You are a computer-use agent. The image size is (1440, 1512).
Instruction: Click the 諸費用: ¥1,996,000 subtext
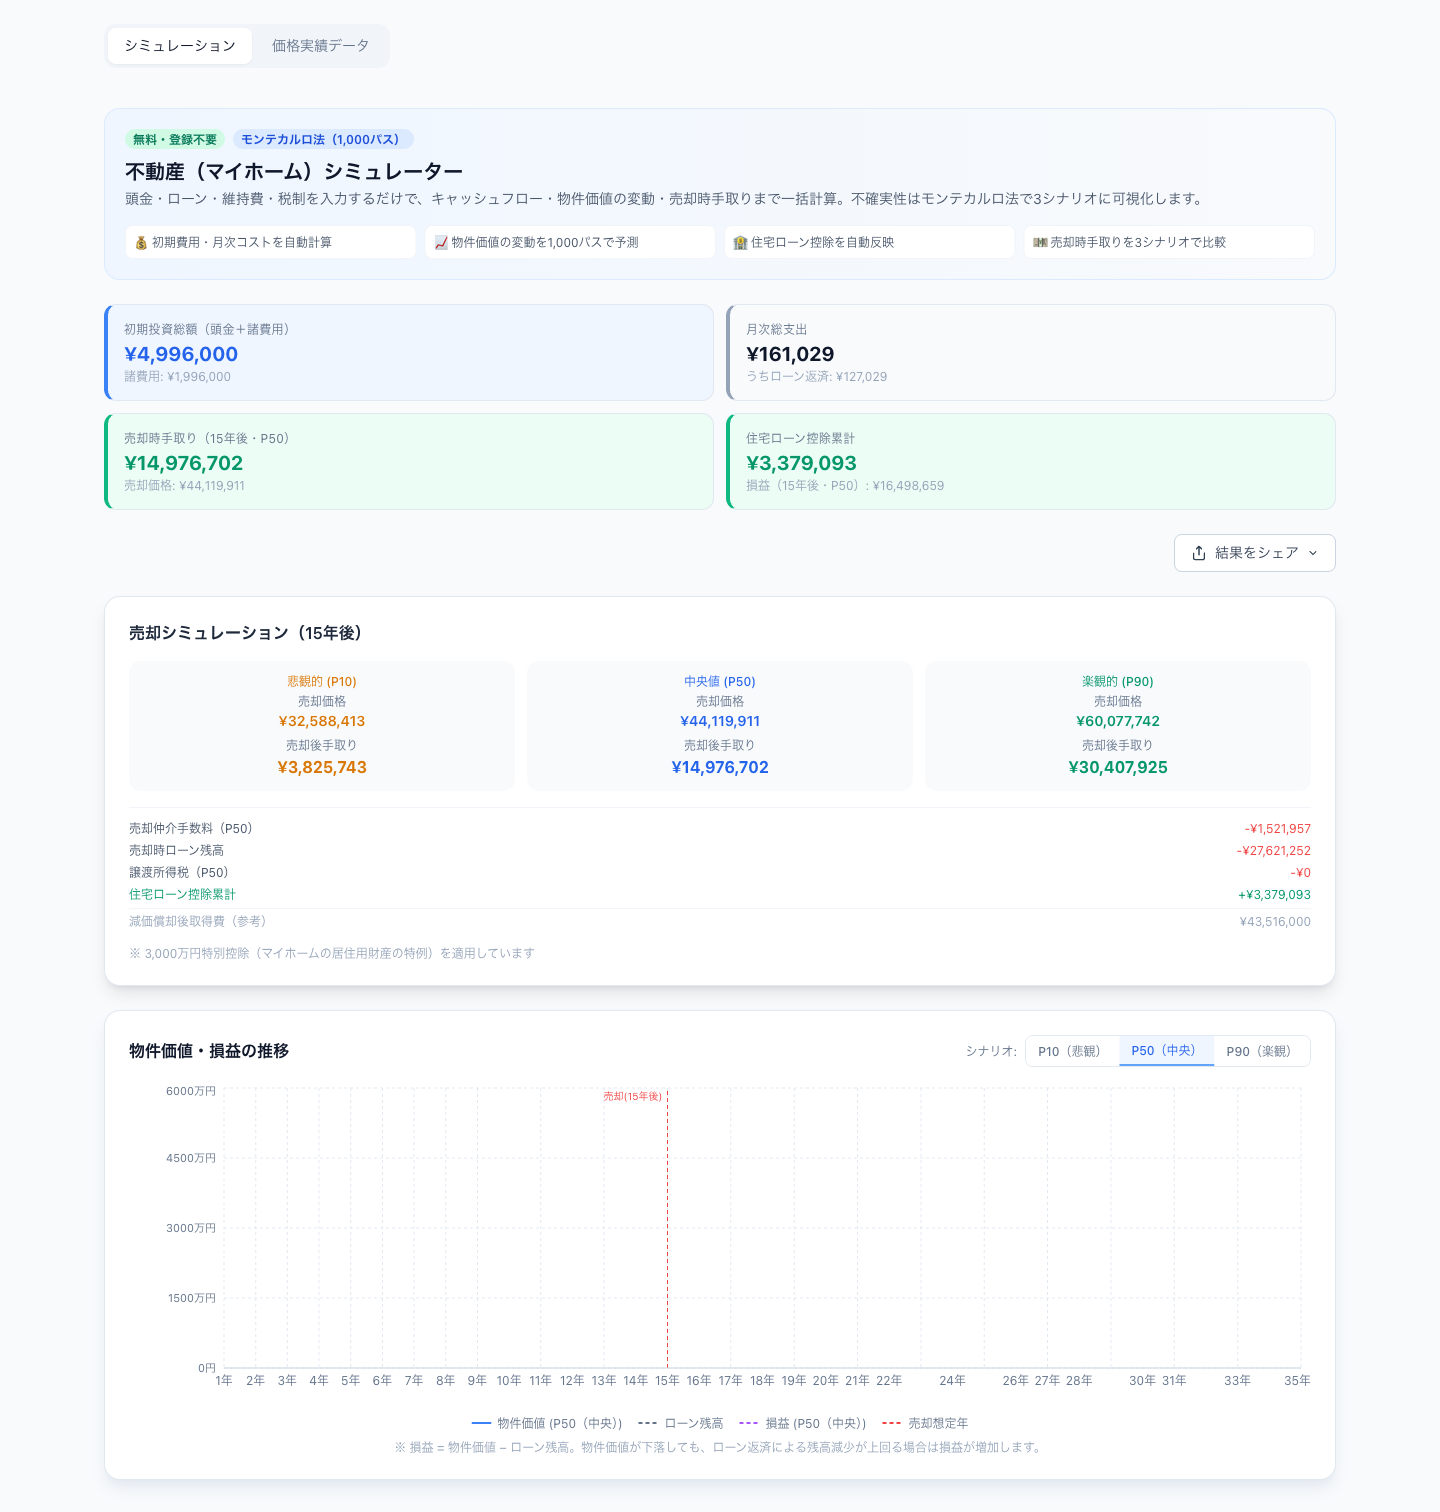(177, 377)
